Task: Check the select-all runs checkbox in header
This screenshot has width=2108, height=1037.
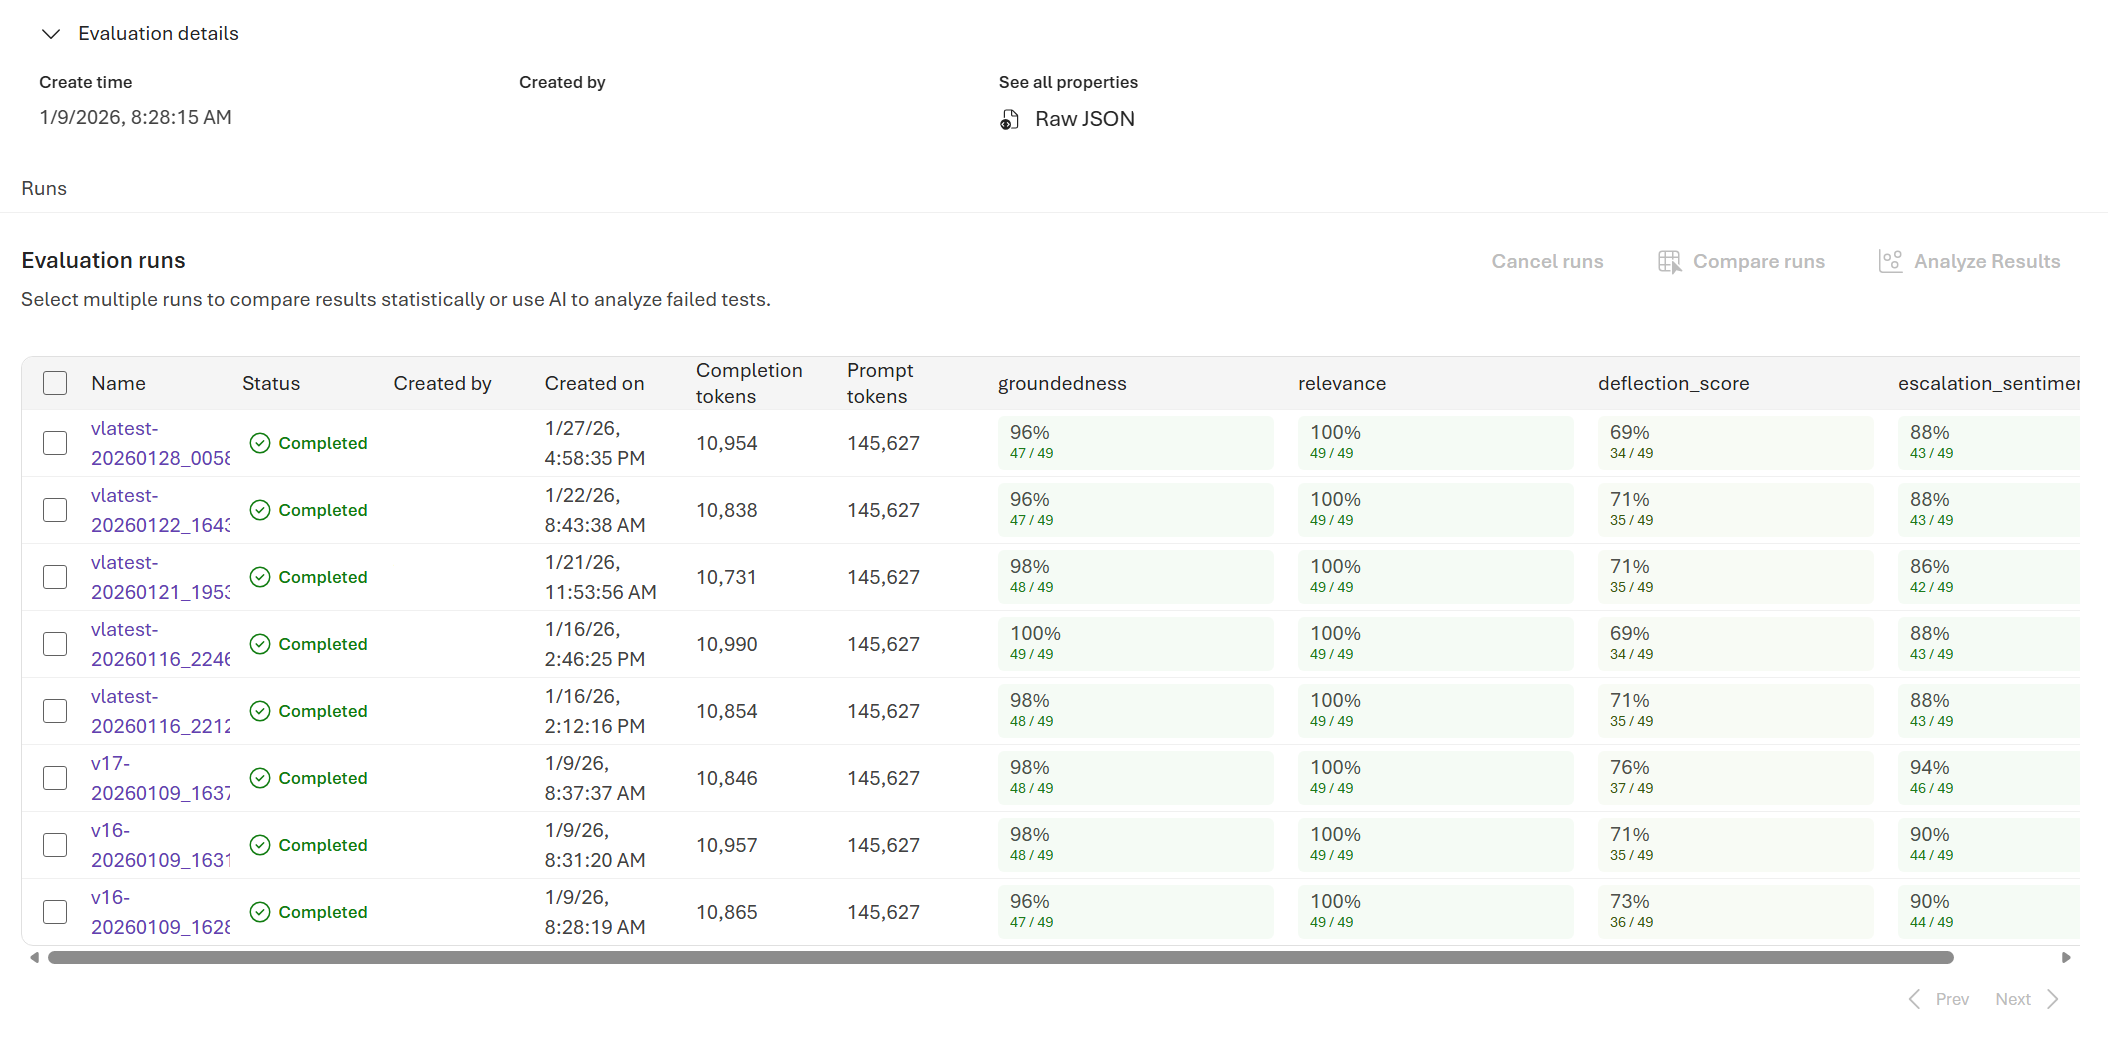Action: pyautogui.click(x=55, y=382)
